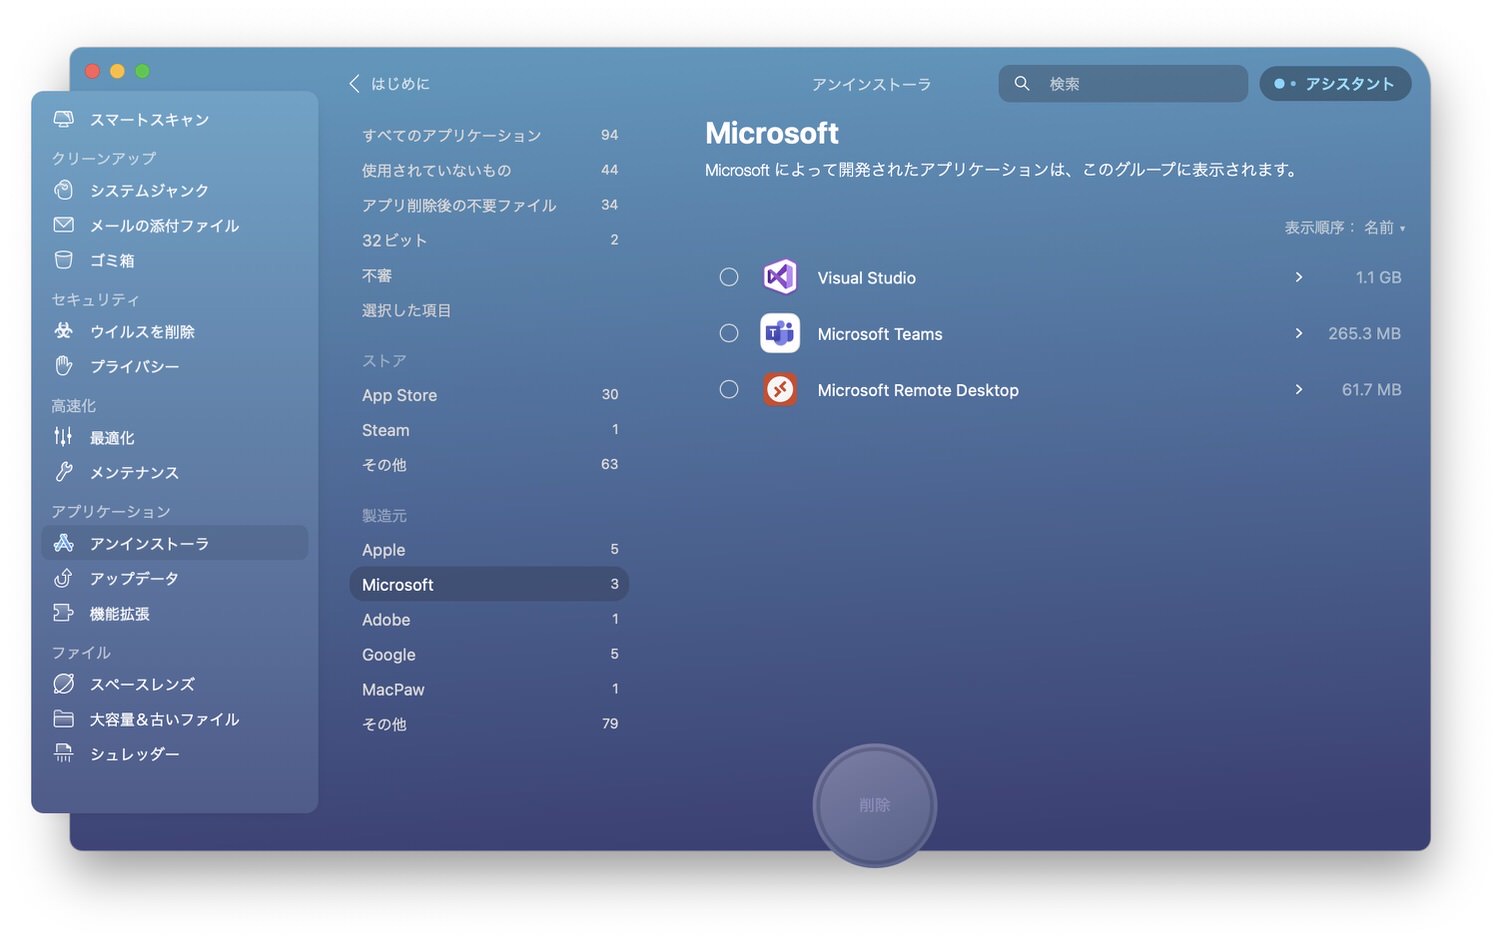
Task: Click the Maintenance wrench icon
Action: [63, 472]
